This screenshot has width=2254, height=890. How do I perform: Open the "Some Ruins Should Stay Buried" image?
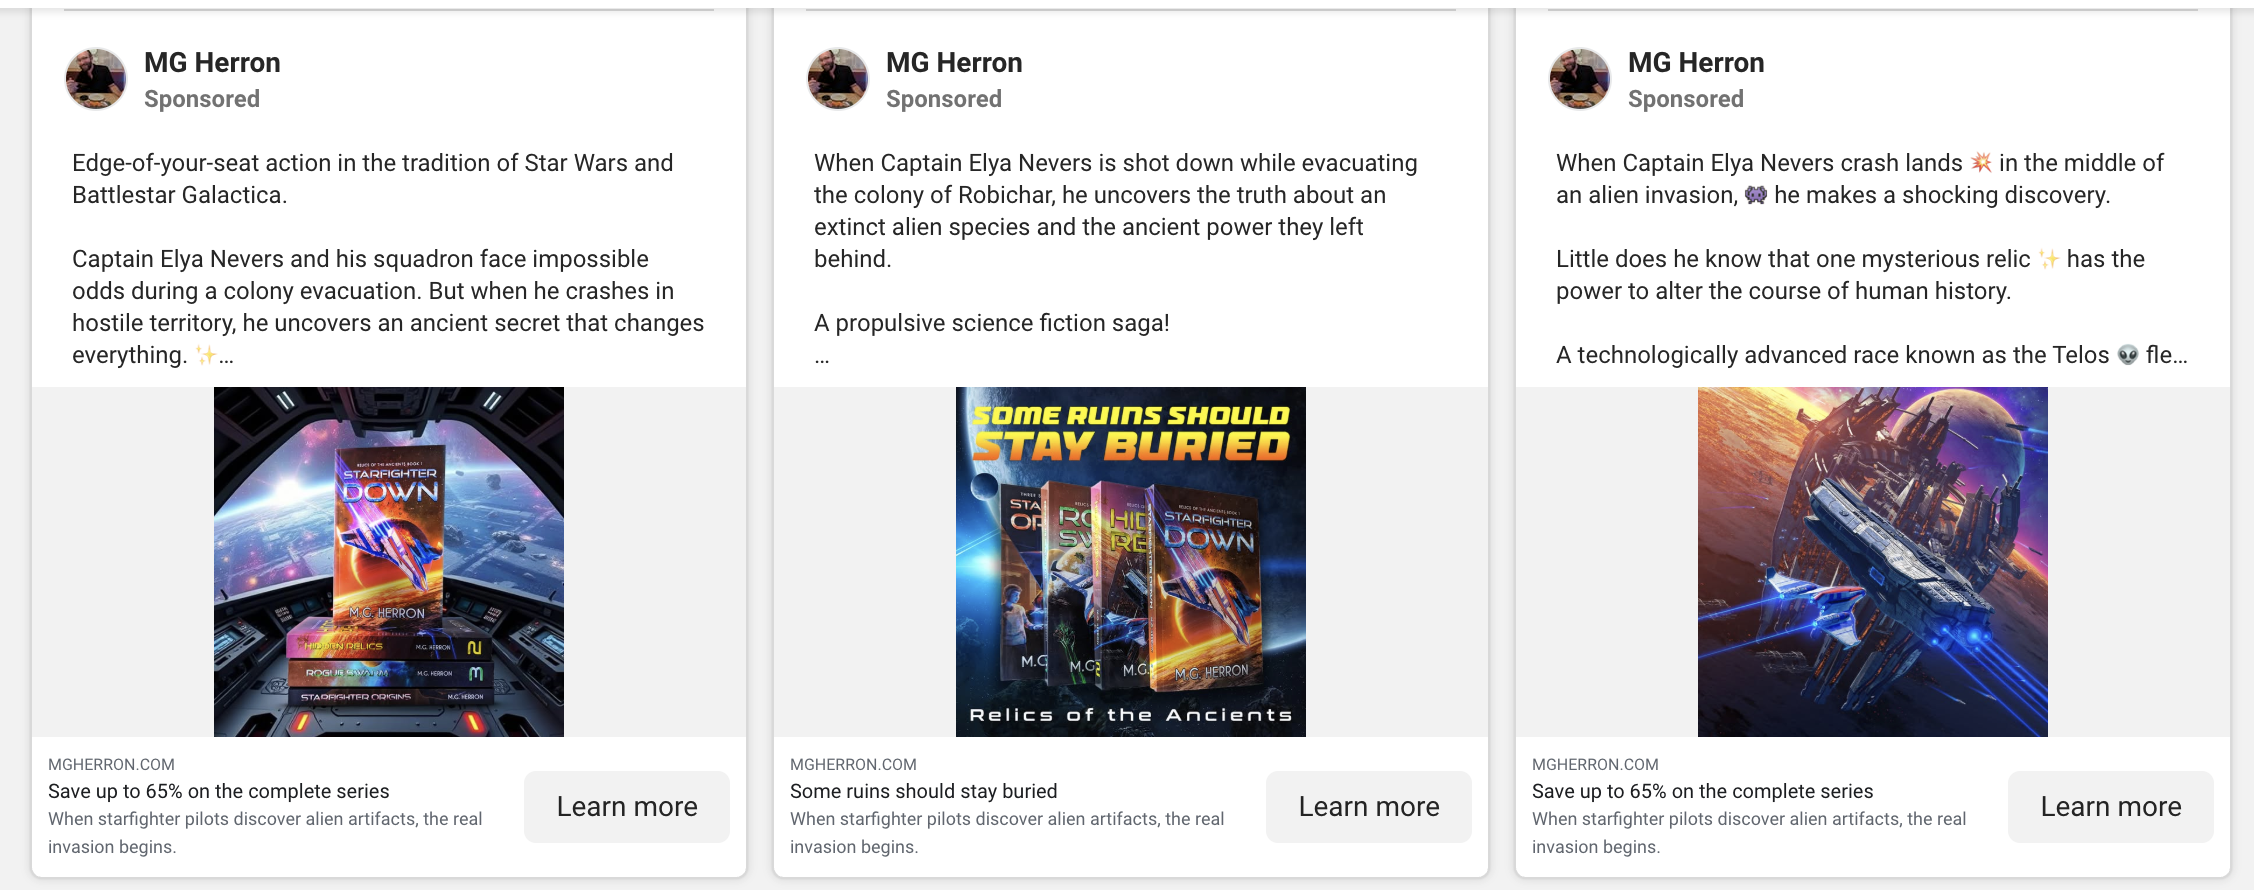(1130, 561)
